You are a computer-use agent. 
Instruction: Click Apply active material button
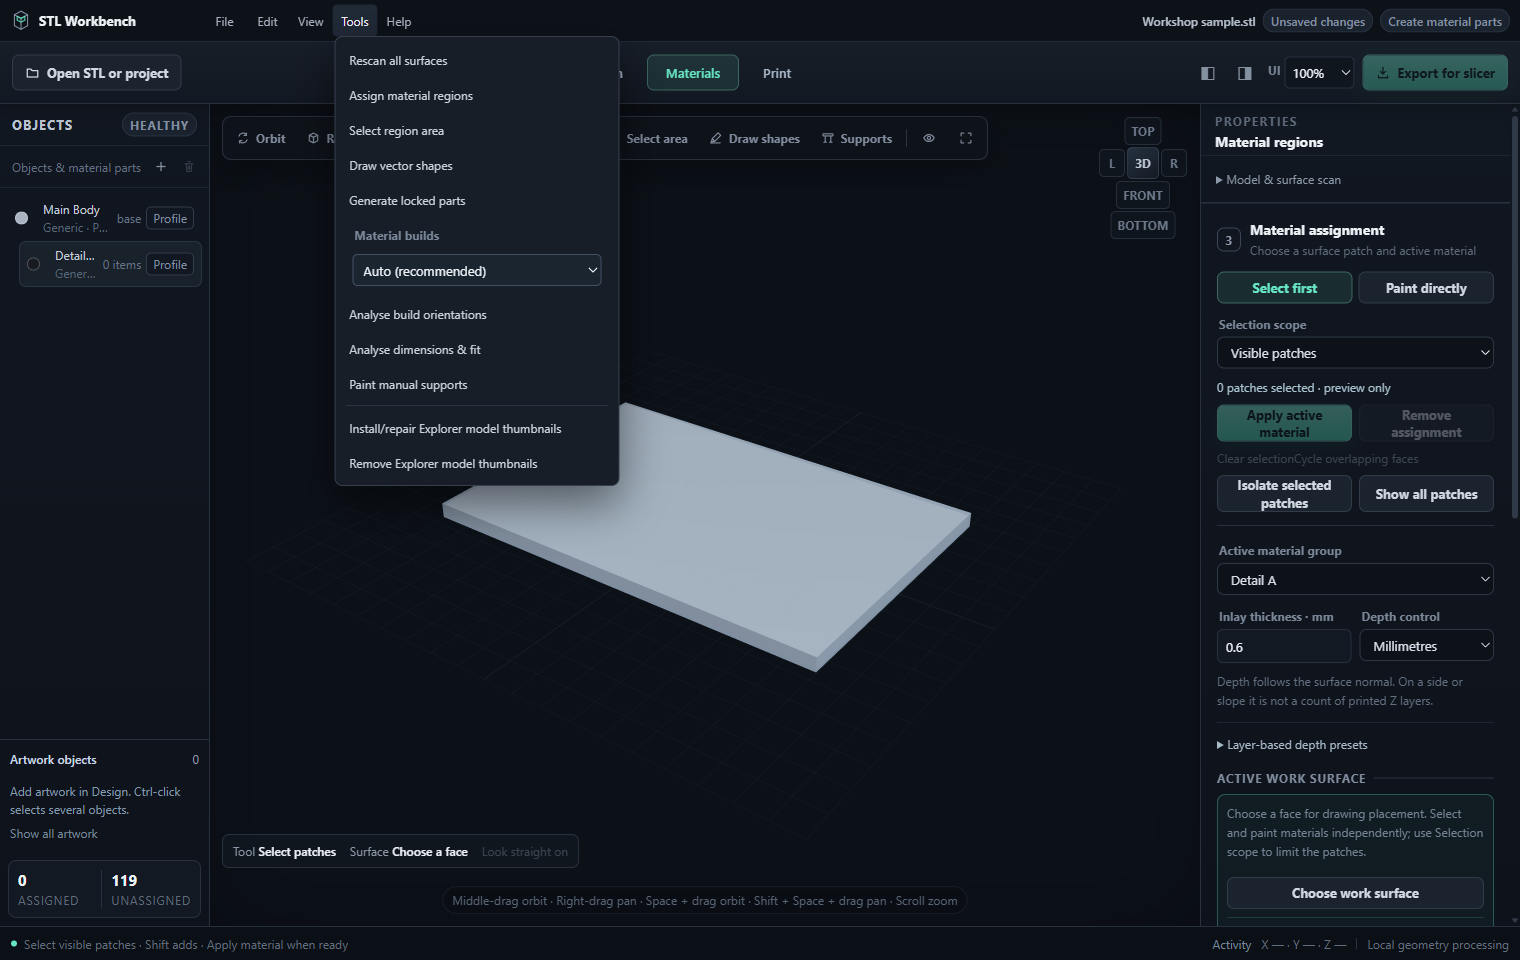1285,423
